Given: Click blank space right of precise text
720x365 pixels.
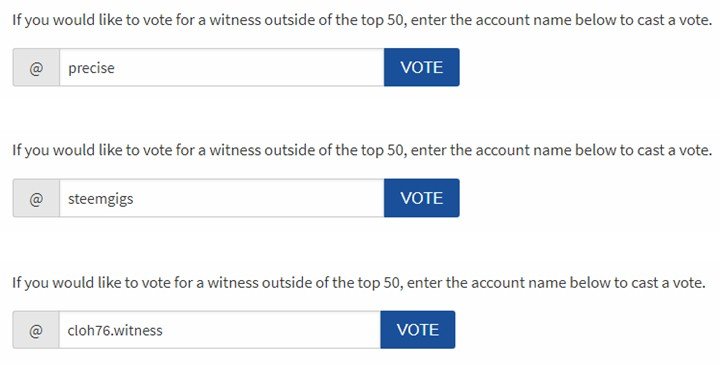Looking at the screenshot, I should click(248, 67).
